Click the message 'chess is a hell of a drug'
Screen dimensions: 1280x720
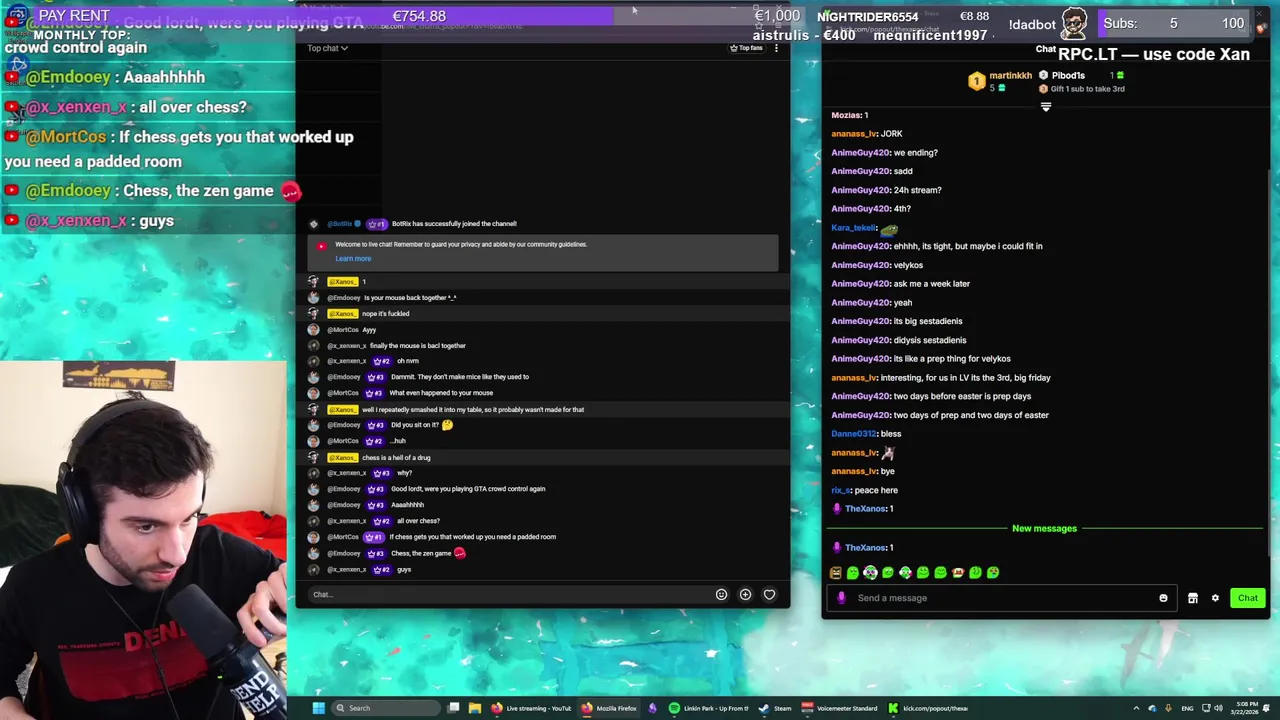[396, 458]
